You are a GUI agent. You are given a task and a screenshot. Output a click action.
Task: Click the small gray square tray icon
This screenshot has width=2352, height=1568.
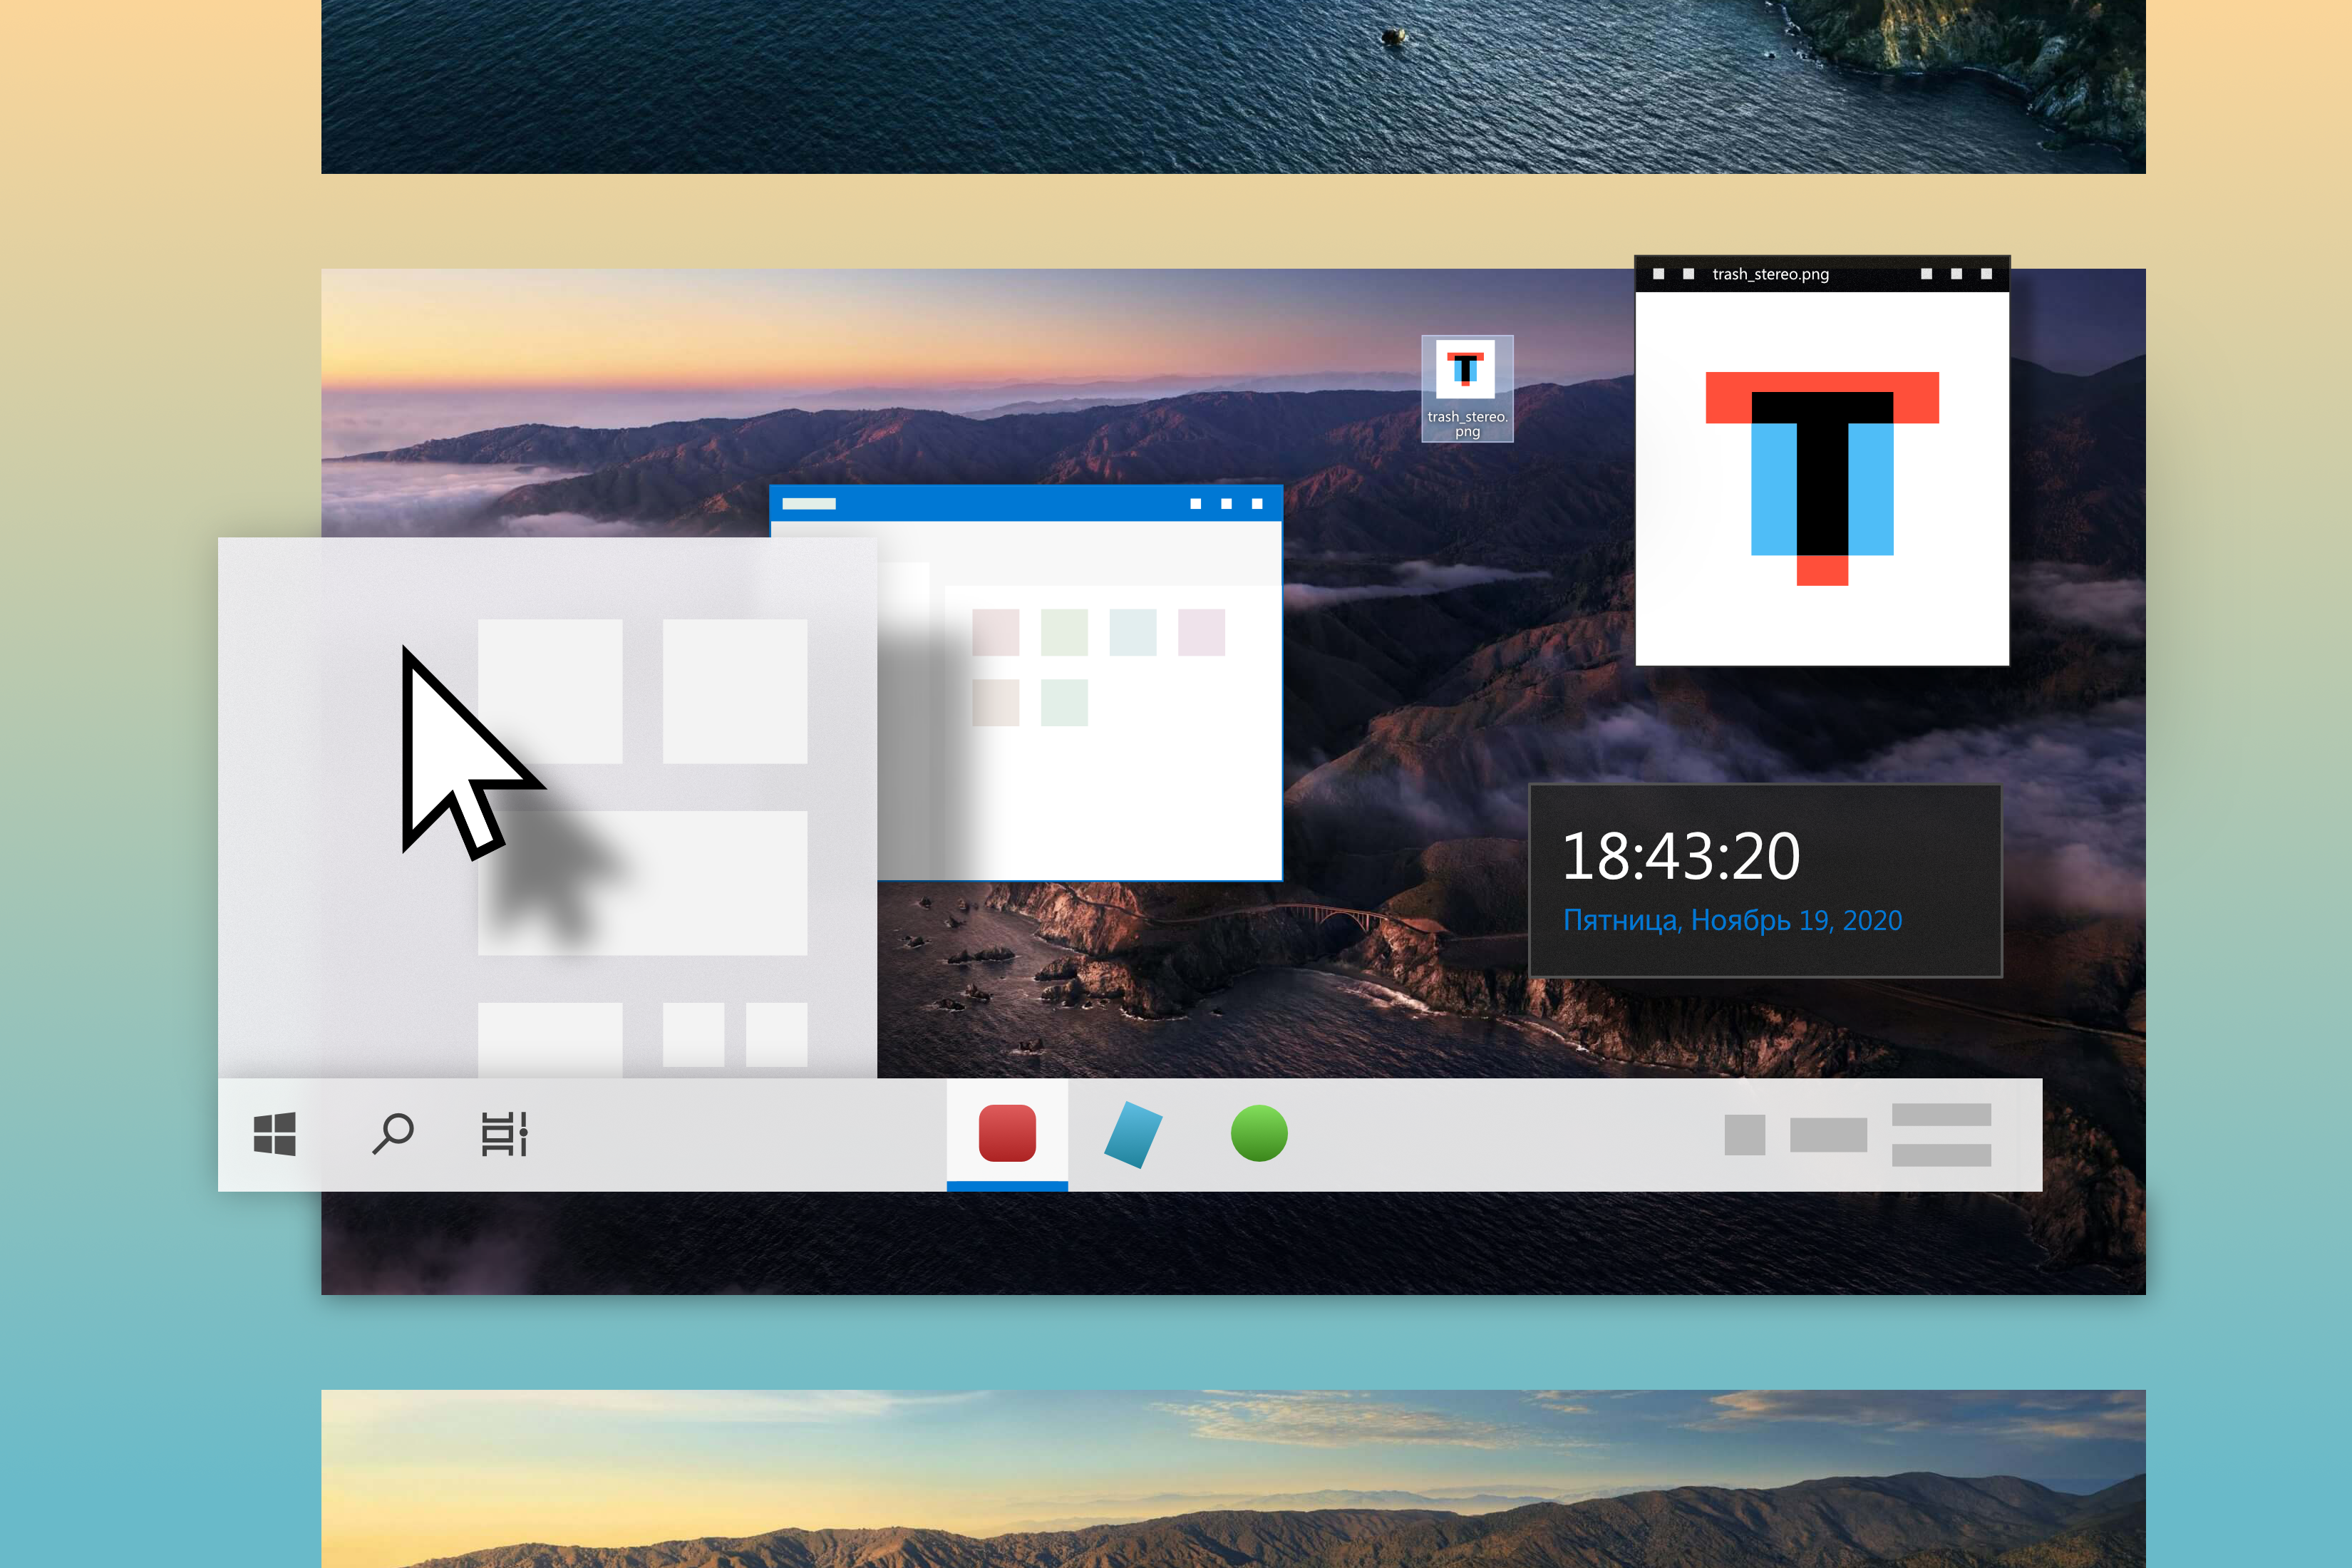1744,1135
